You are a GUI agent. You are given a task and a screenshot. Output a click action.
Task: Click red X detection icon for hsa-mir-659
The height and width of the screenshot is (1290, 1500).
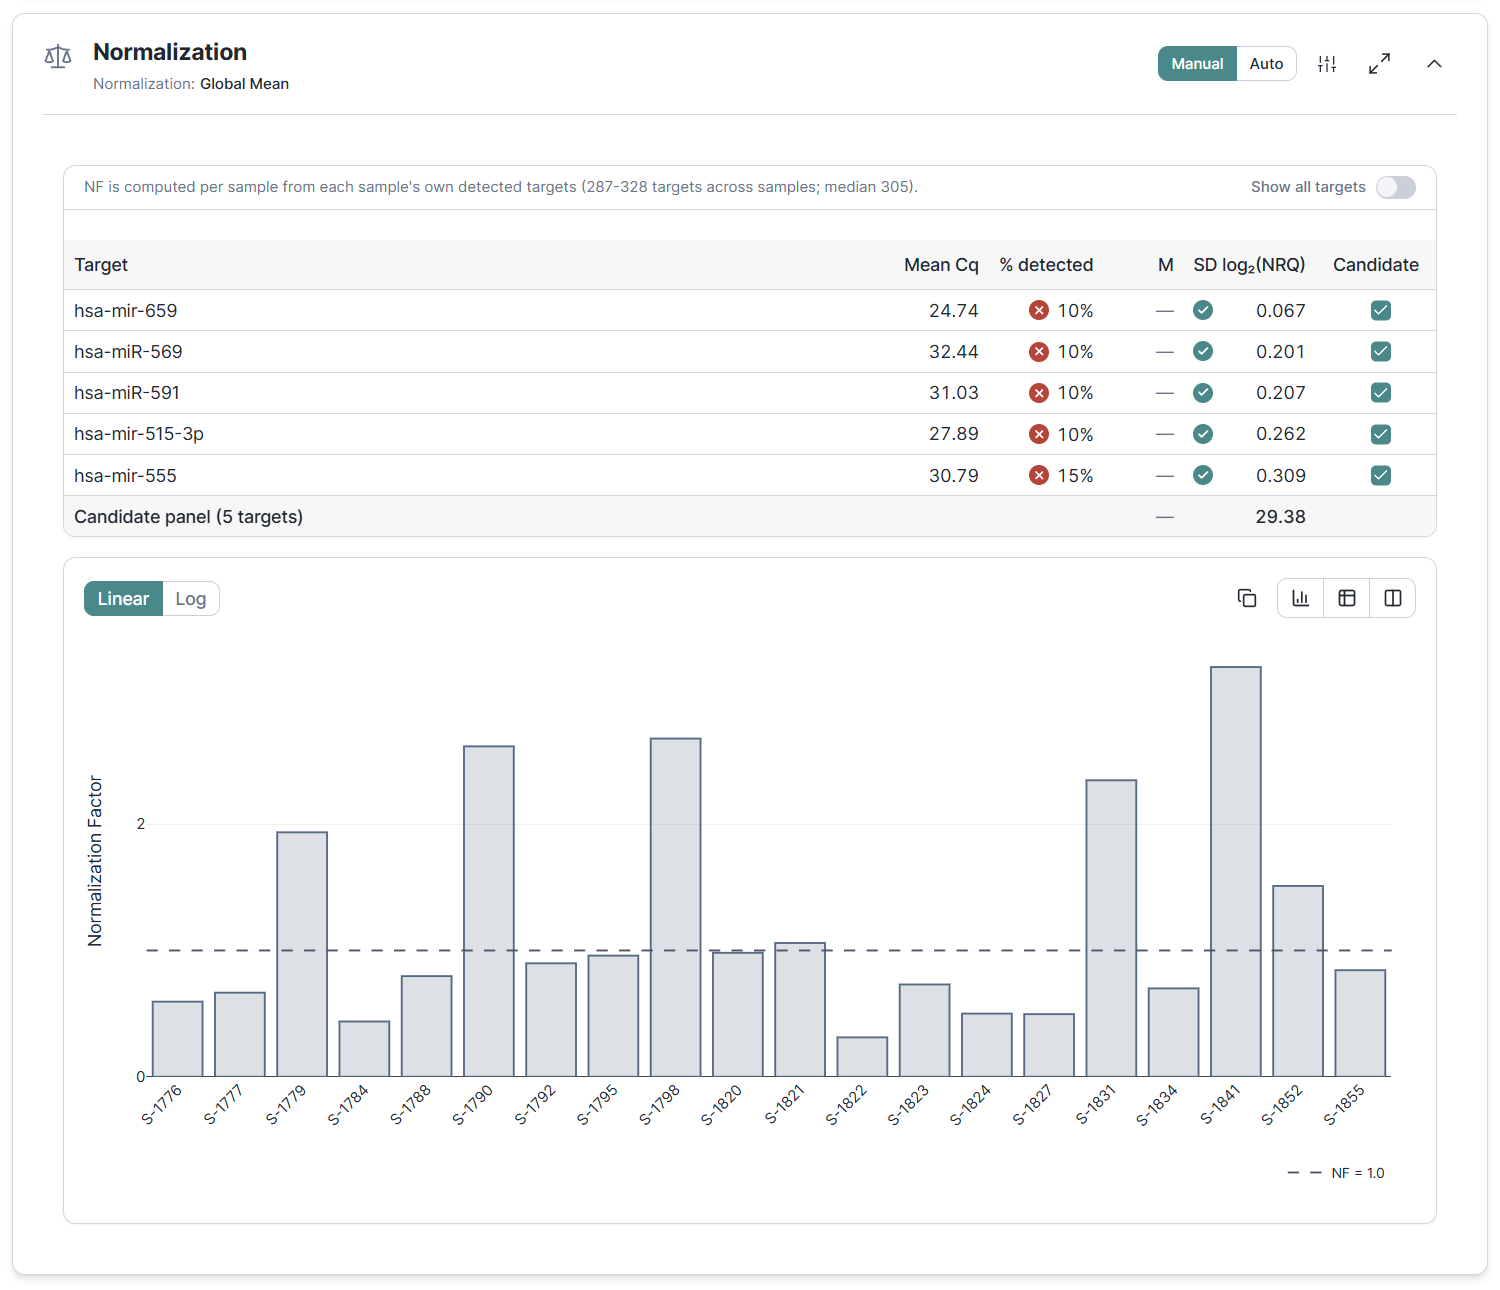pos(1039,310)
